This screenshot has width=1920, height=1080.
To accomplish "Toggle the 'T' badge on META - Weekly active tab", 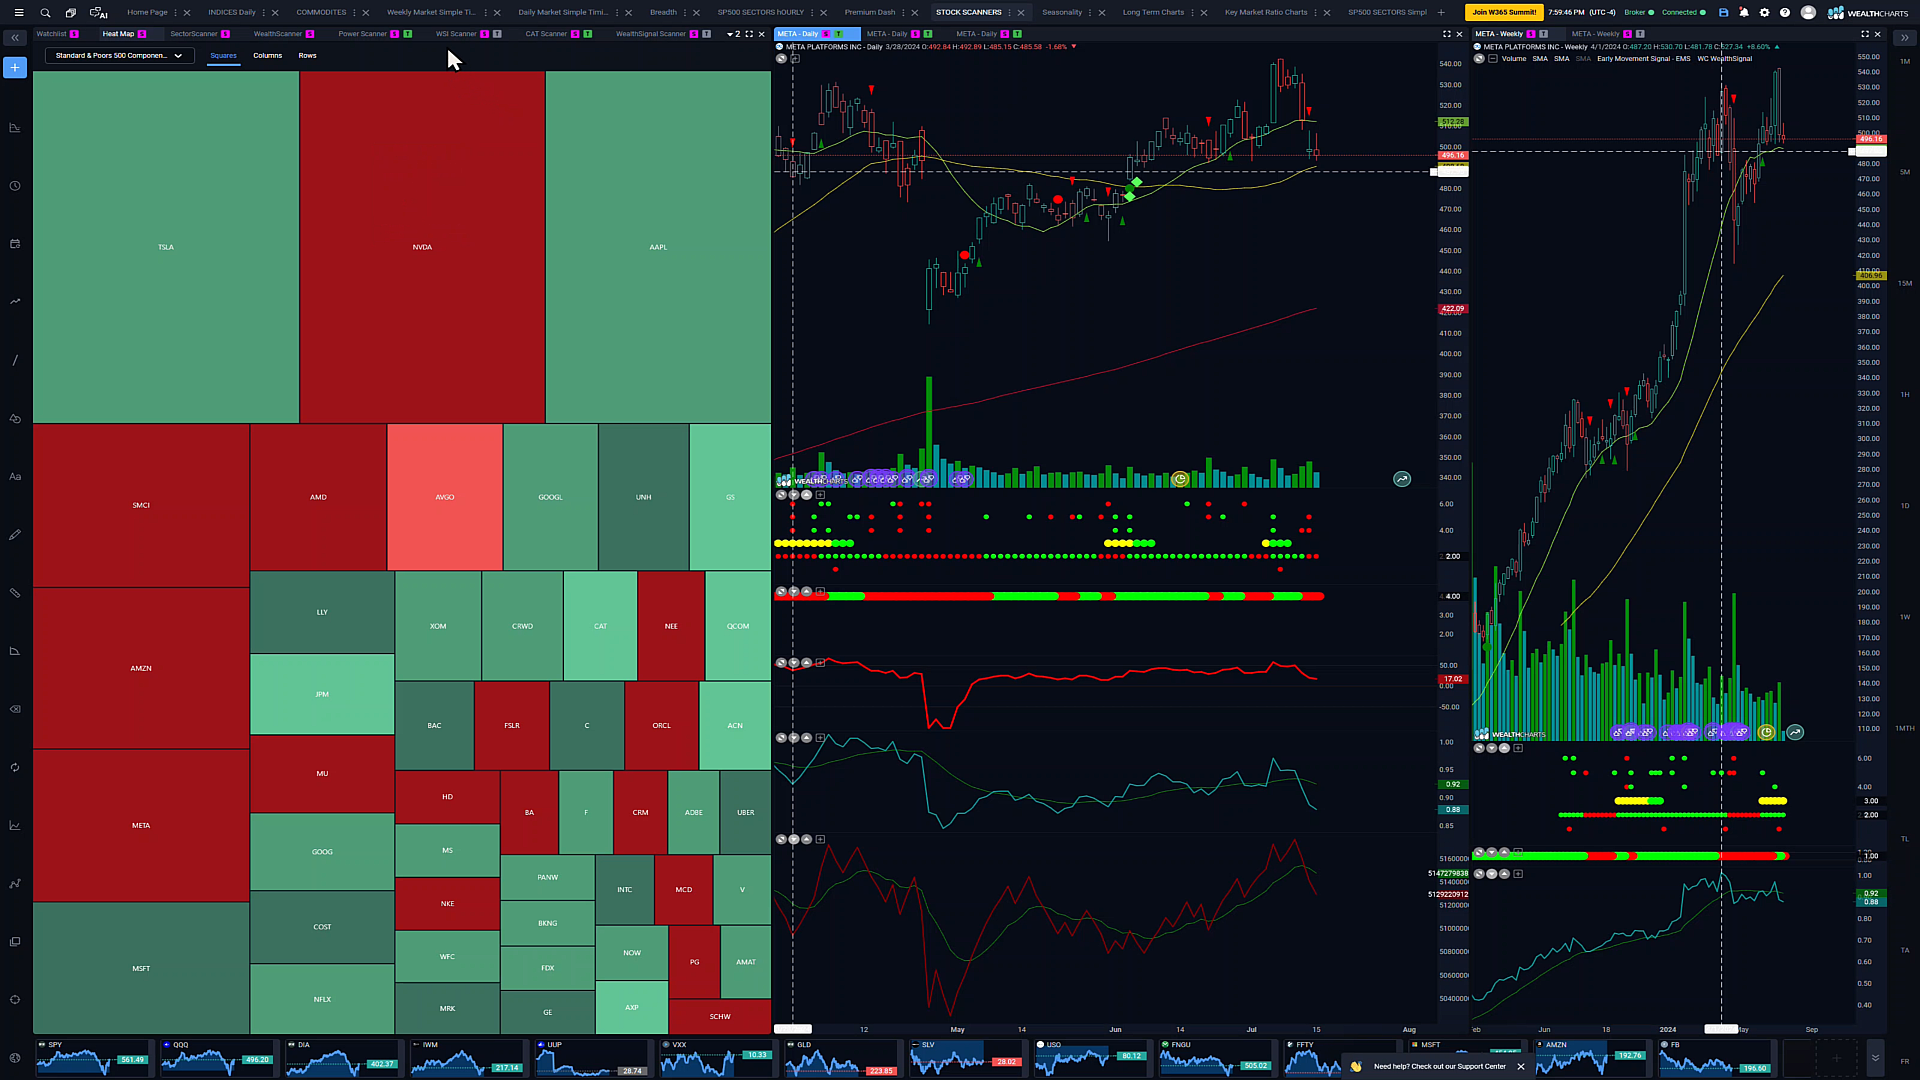I will [x=1543, y=34].
